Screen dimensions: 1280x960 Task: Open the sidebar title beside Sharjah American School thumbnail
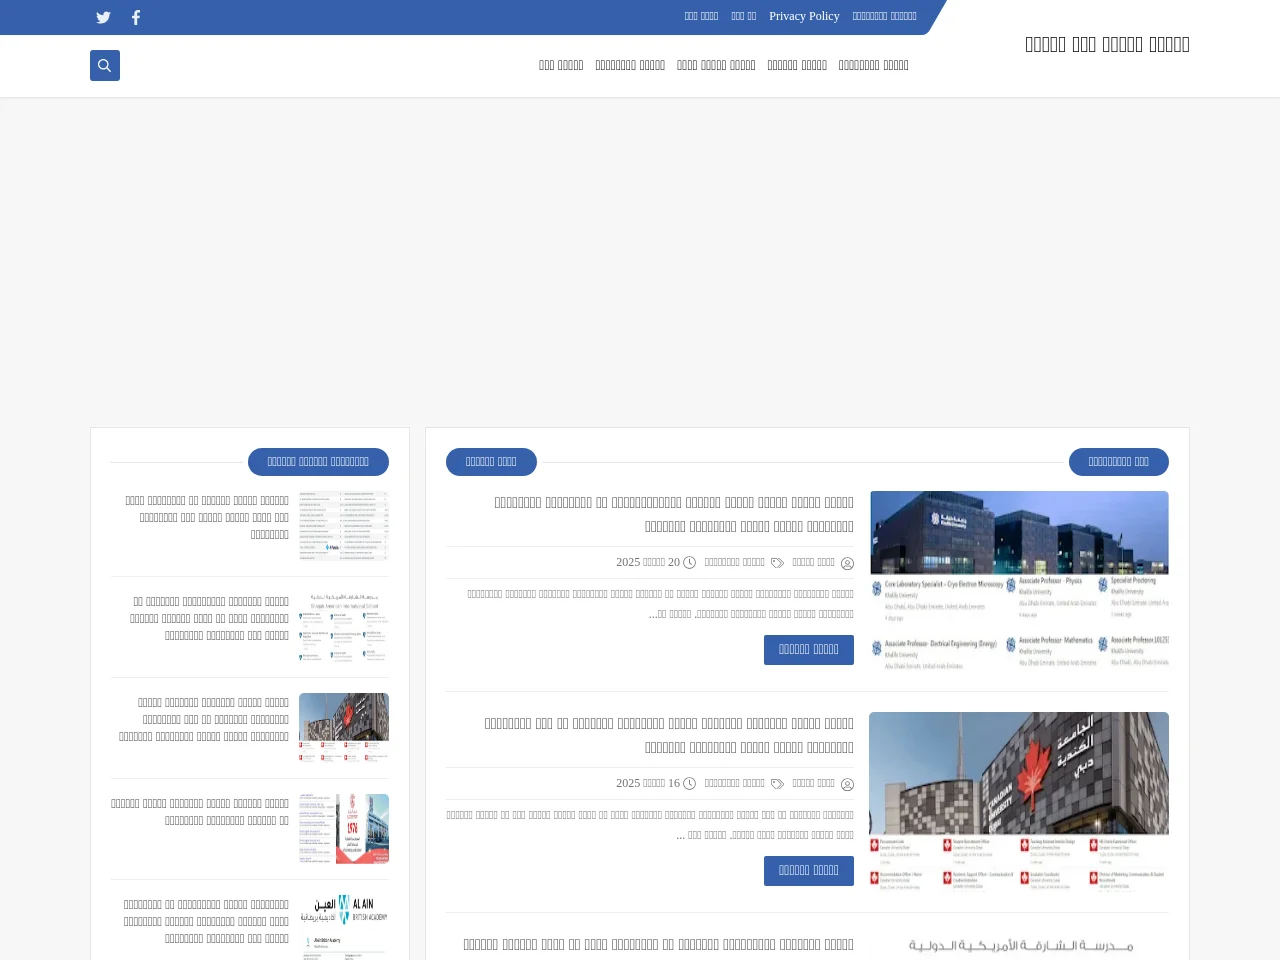pos(209,619)
